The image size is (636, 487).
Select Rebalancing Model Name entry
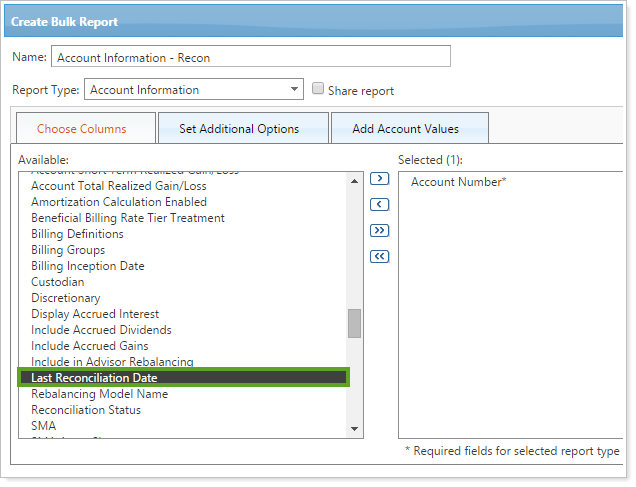(x=99, y=394)
